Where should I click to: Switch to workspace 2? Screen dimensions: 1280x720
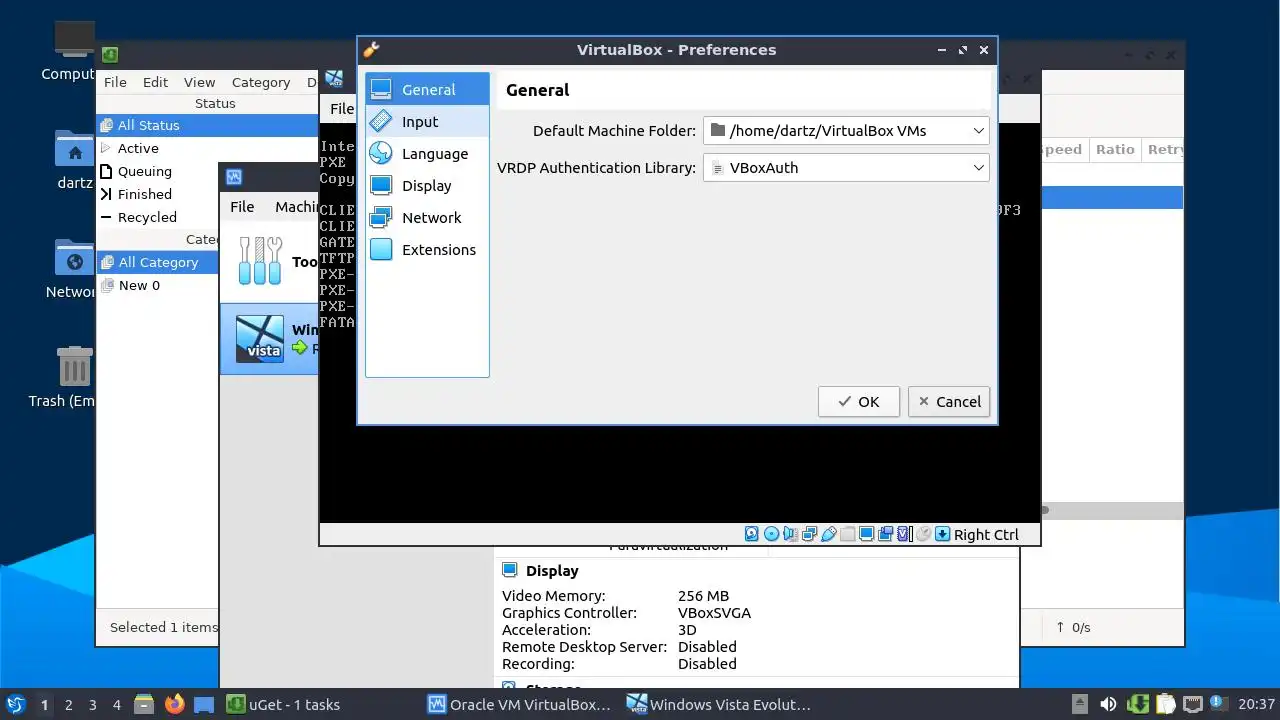coord(69,705)
